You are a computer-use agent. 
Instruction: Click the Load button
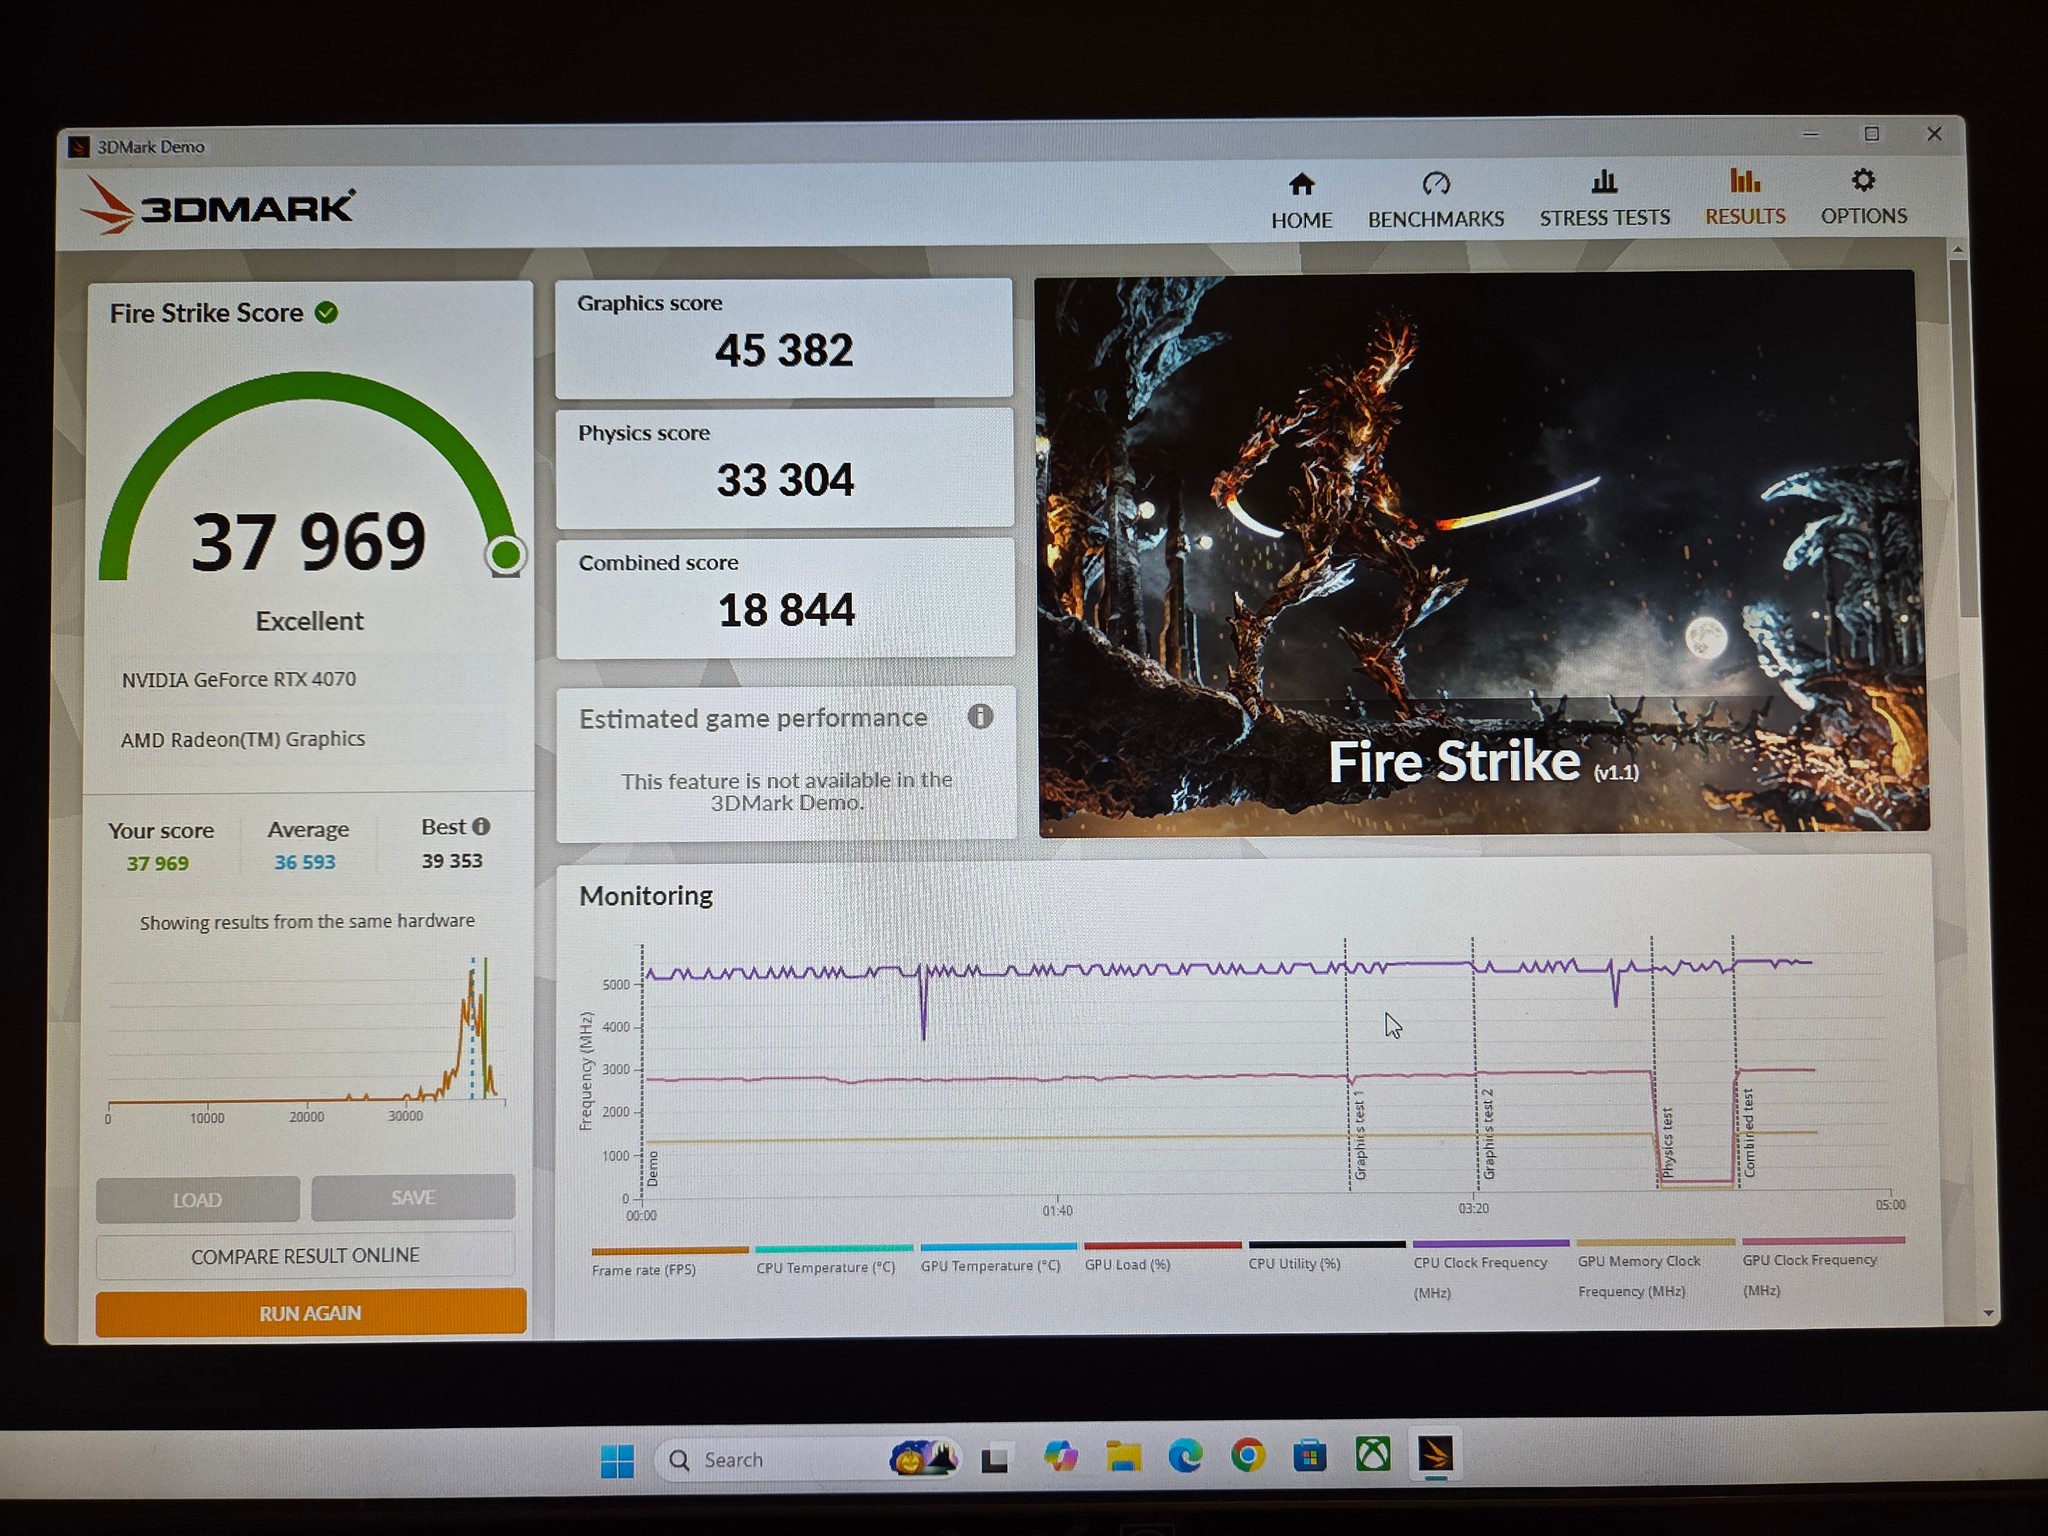tap(197, 1199)
